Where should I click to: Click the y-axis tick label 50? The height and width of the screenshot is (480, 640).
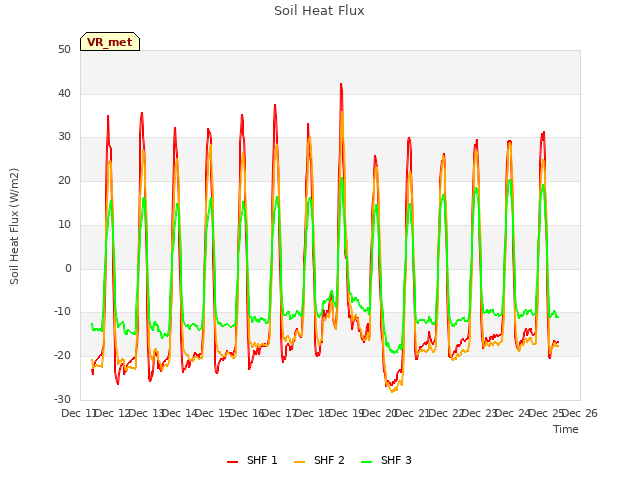coord(64,49)
